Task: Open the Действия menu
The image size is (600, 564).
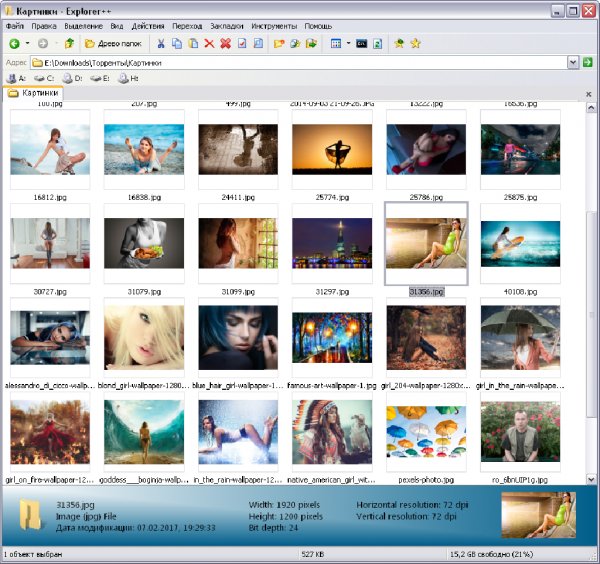Action: coord(148,26)
